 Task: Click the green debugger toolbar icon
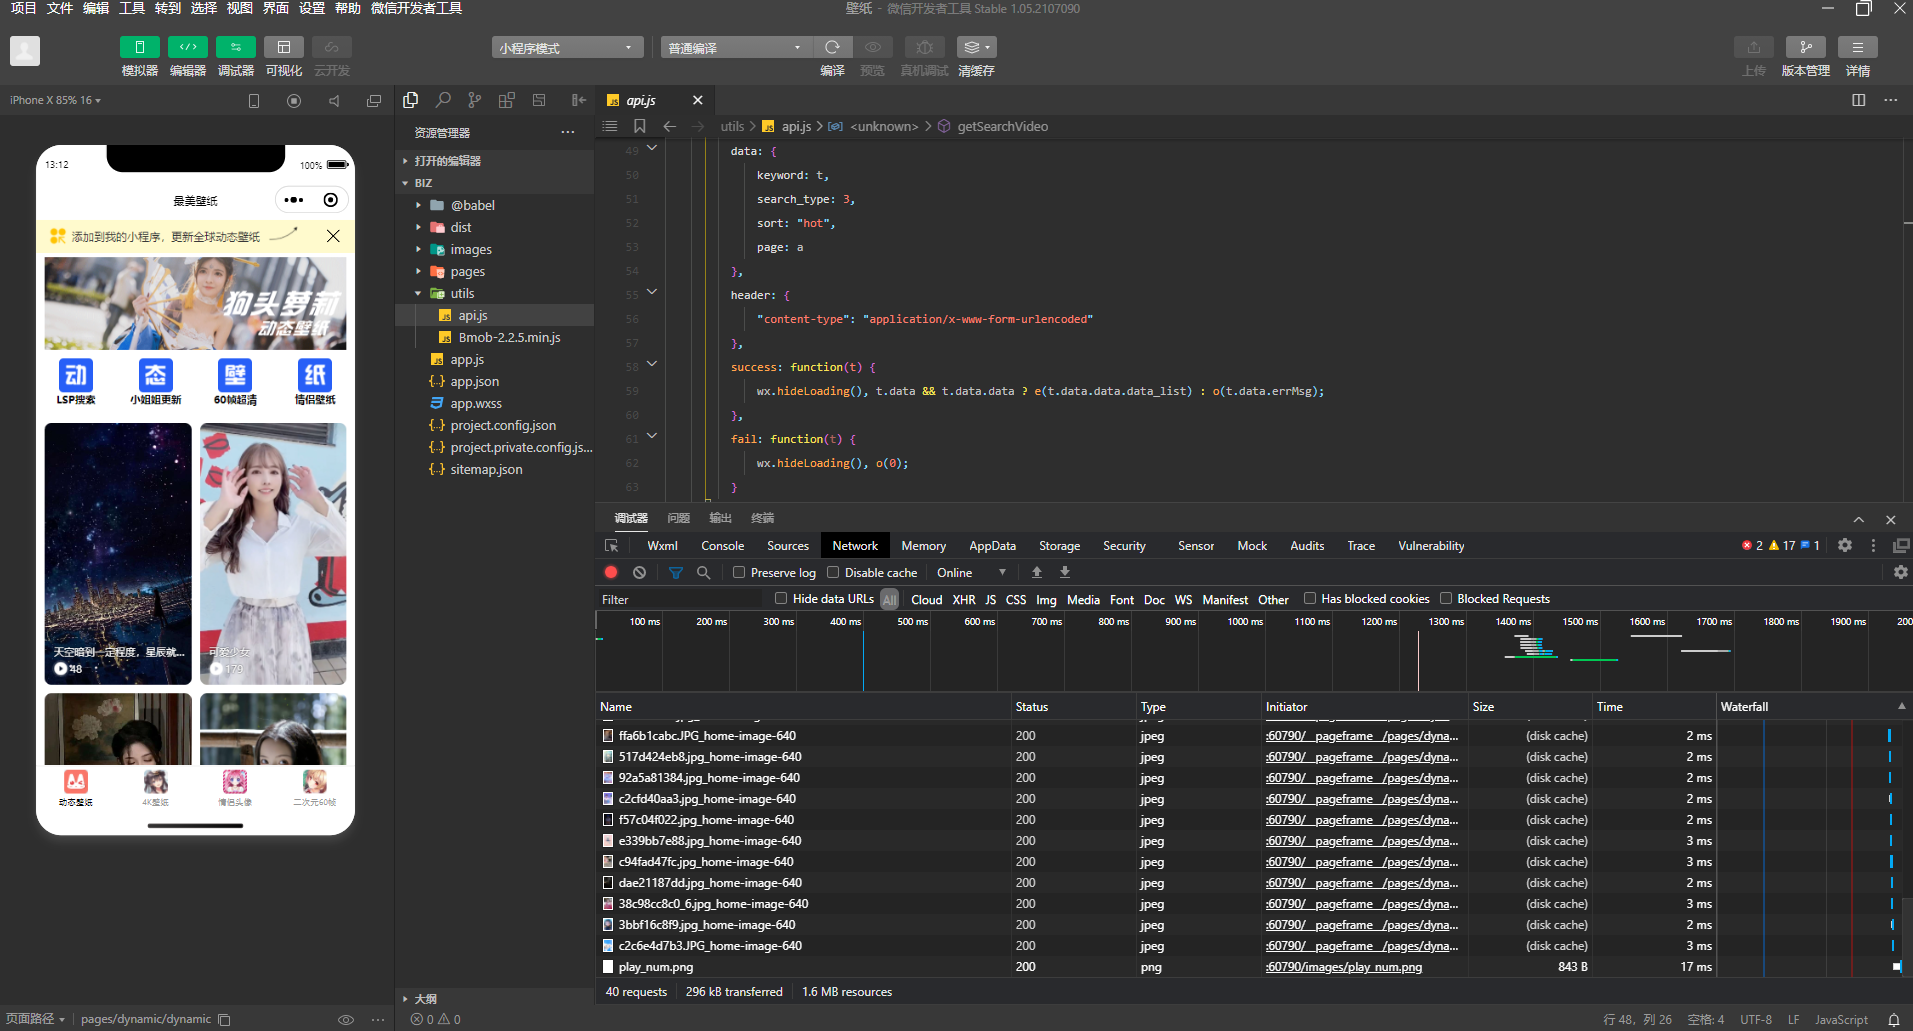(235, 47)
